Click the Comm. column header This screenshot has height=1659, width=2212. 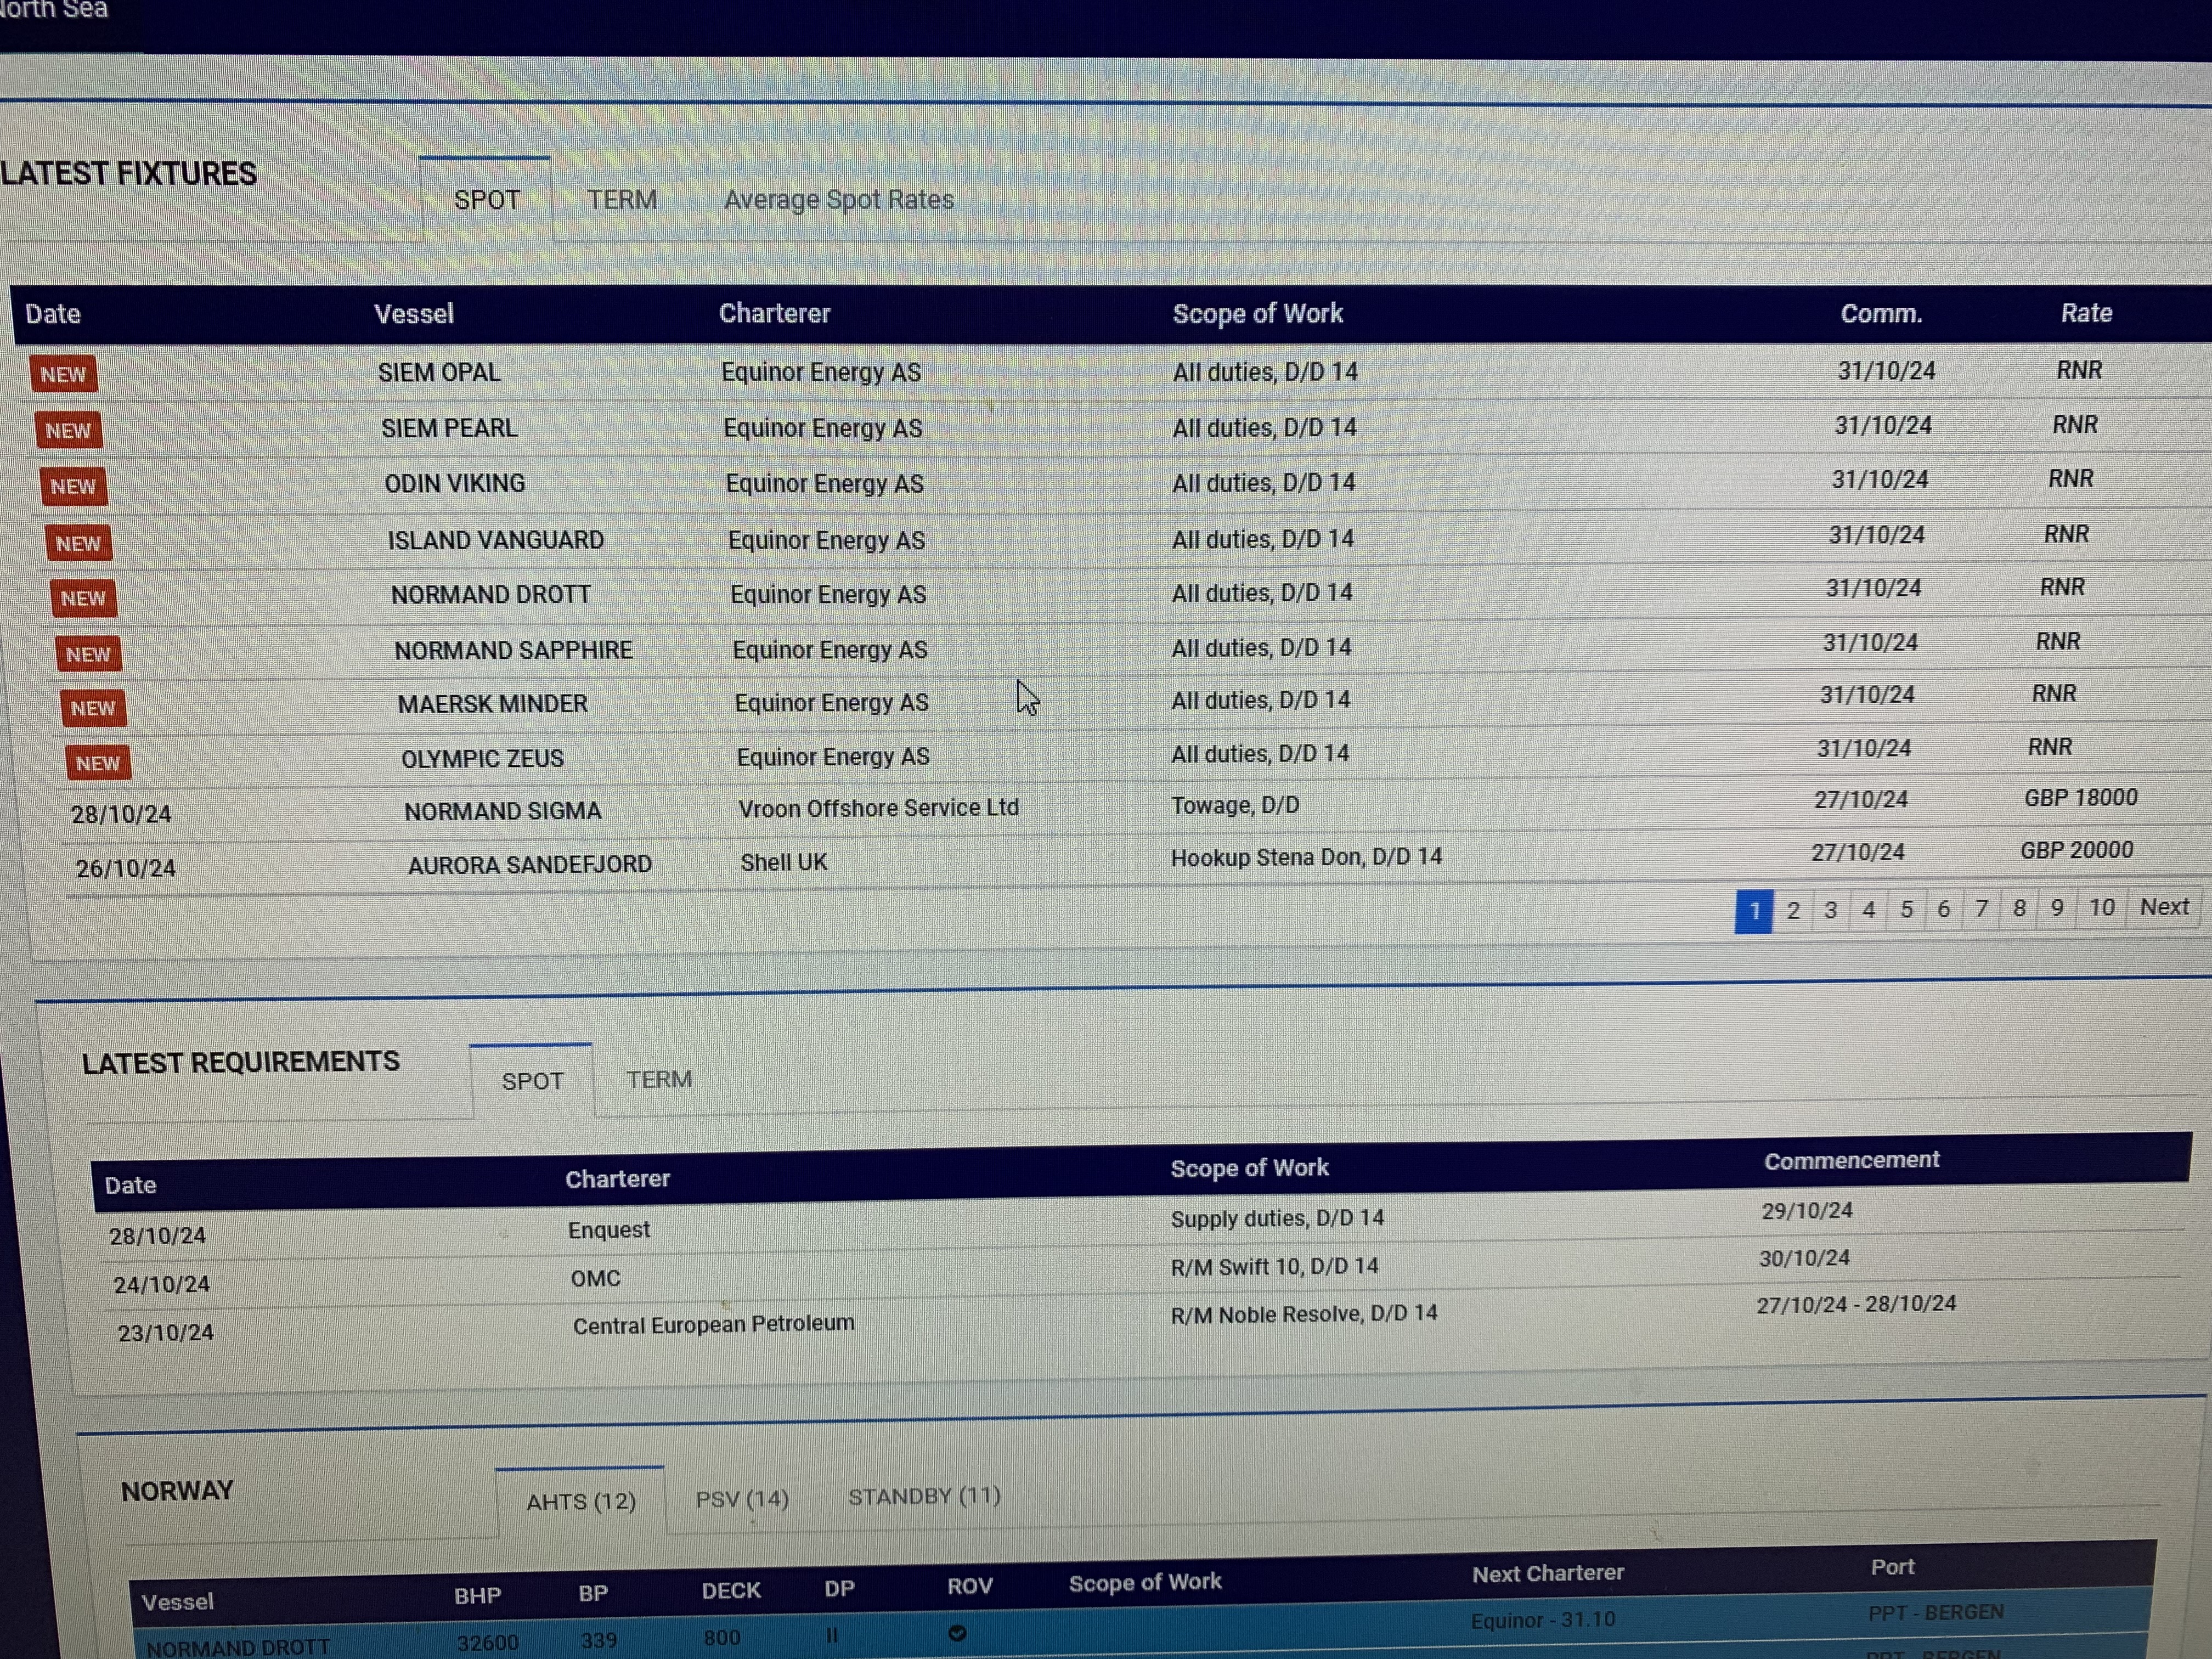tap(1882, 313)
